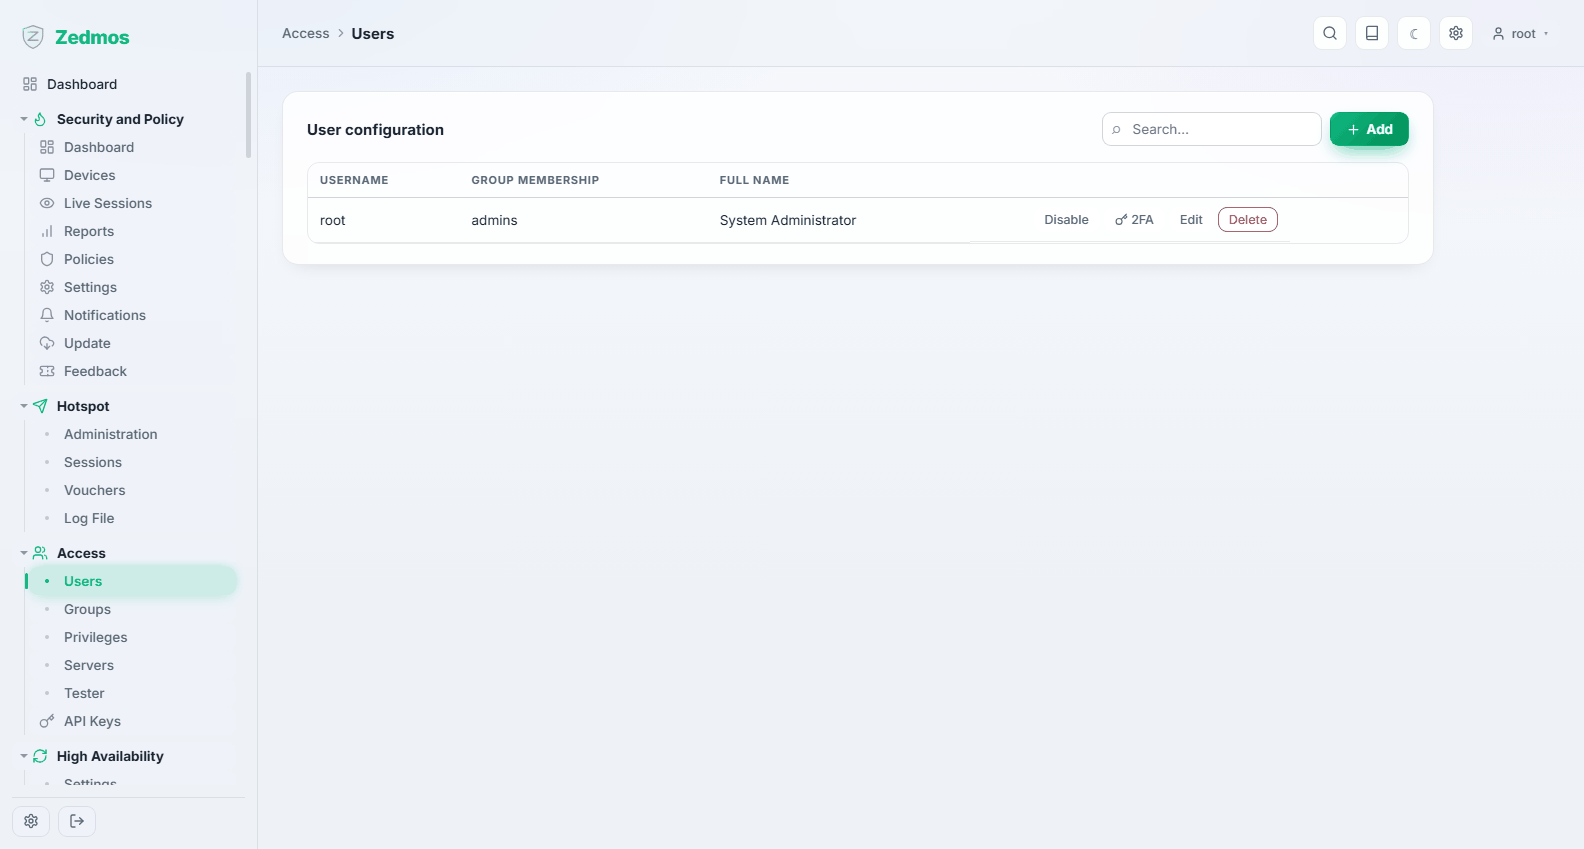This screenshot has height=849, width=1584.
Task: Toggle dark mode moon icon
Action: 1414,33
